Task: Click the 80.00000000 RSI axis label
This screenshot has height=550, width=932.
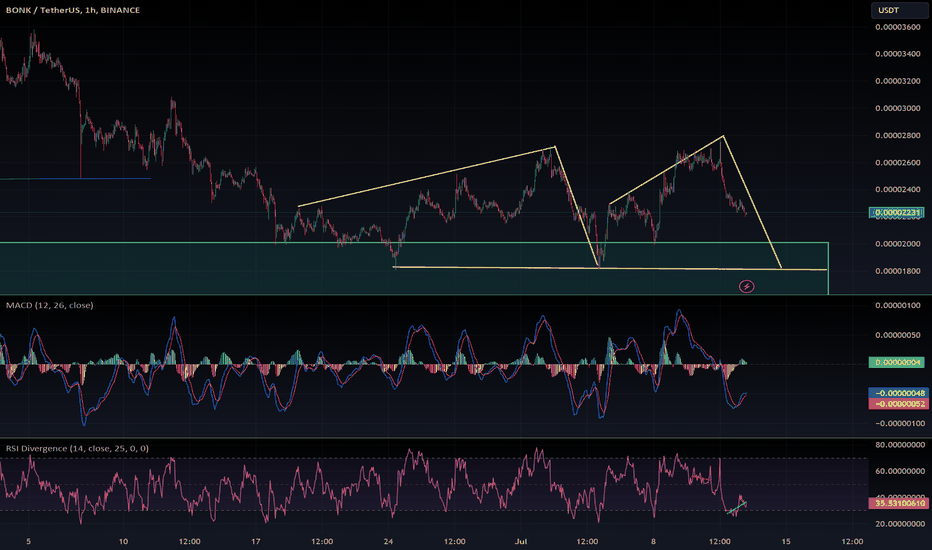Action: pyautogui.click(x=900, y=445)
